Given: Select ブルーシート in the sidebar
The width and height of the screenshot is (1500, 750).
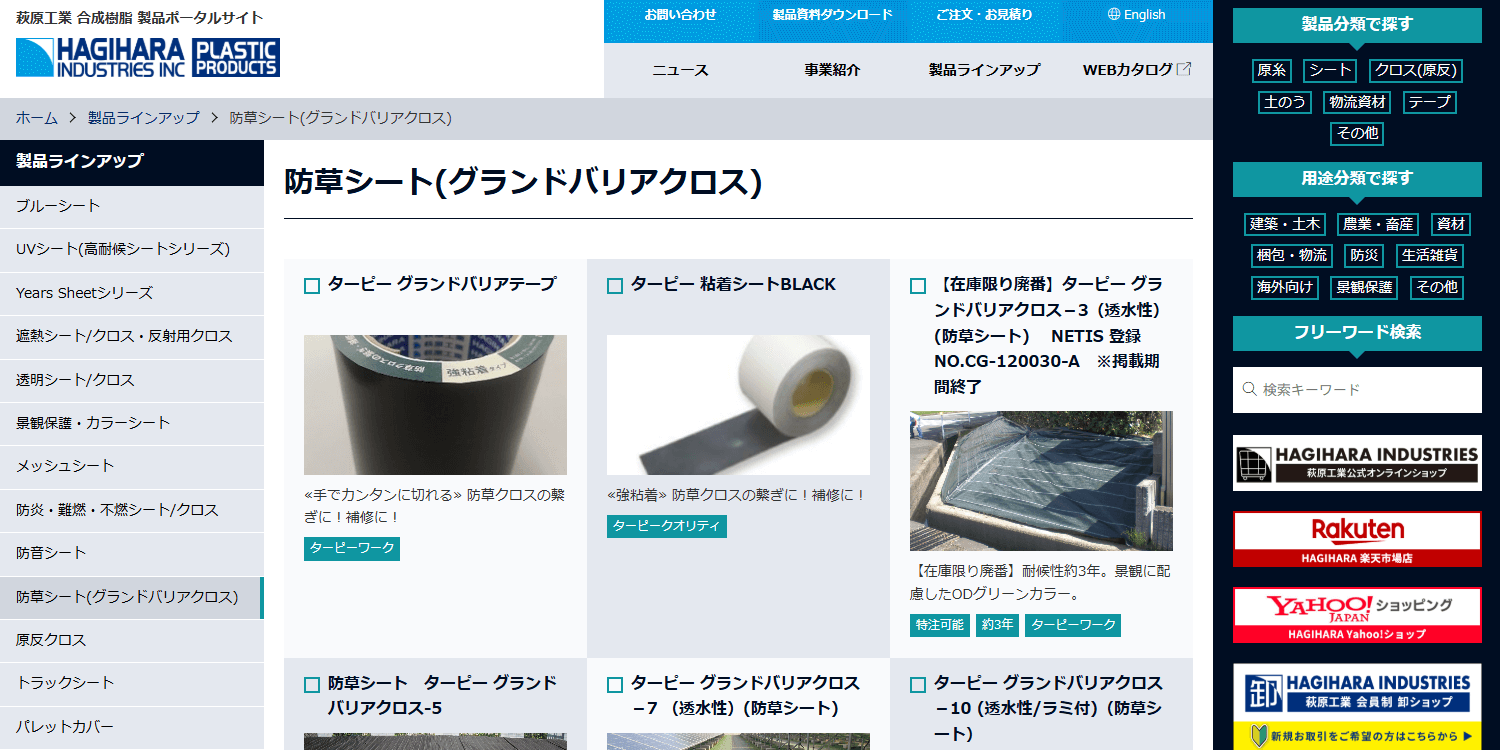Looking at the screenshot, I should pos(132,206).
